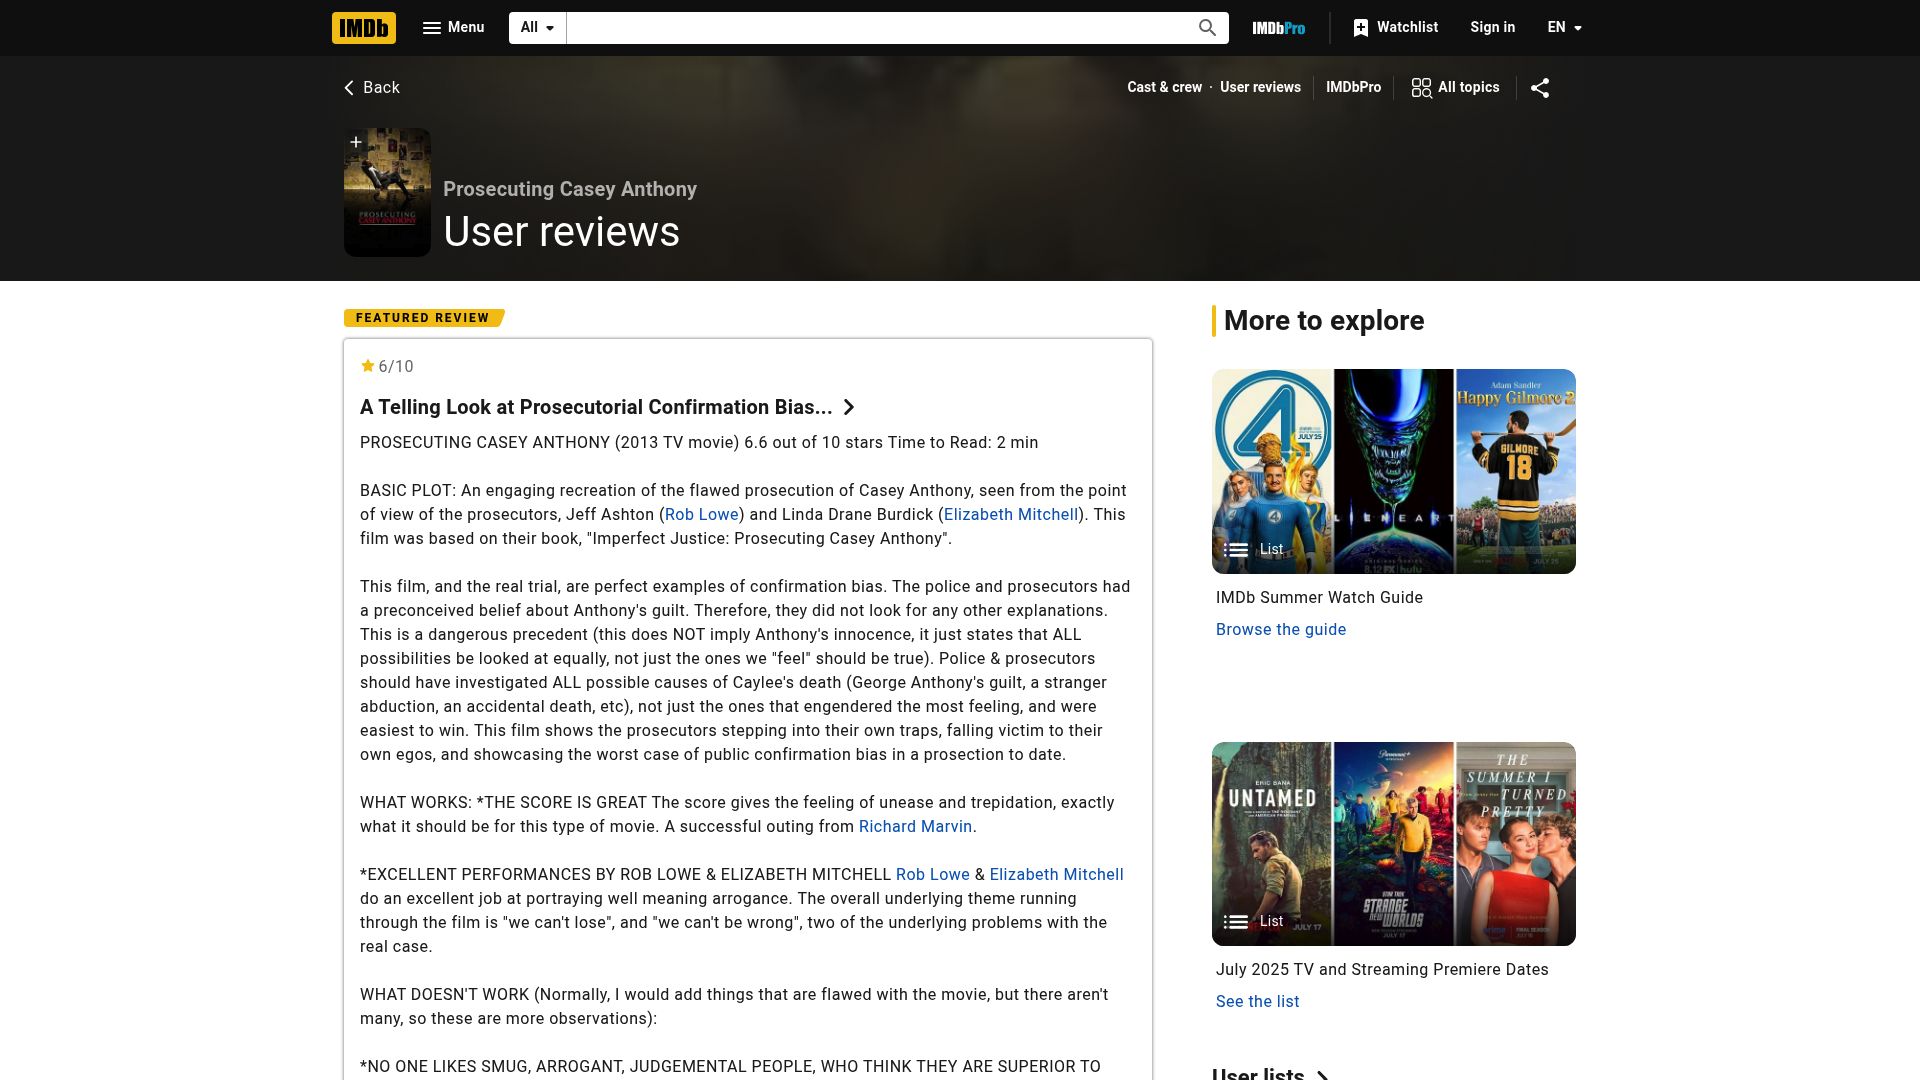Open IMDb Summer Watch Guide image collage

1394,471
